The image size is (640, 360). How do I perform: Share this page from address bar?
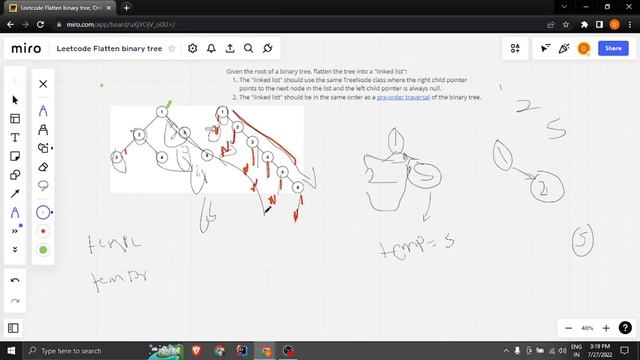(551, 24)
